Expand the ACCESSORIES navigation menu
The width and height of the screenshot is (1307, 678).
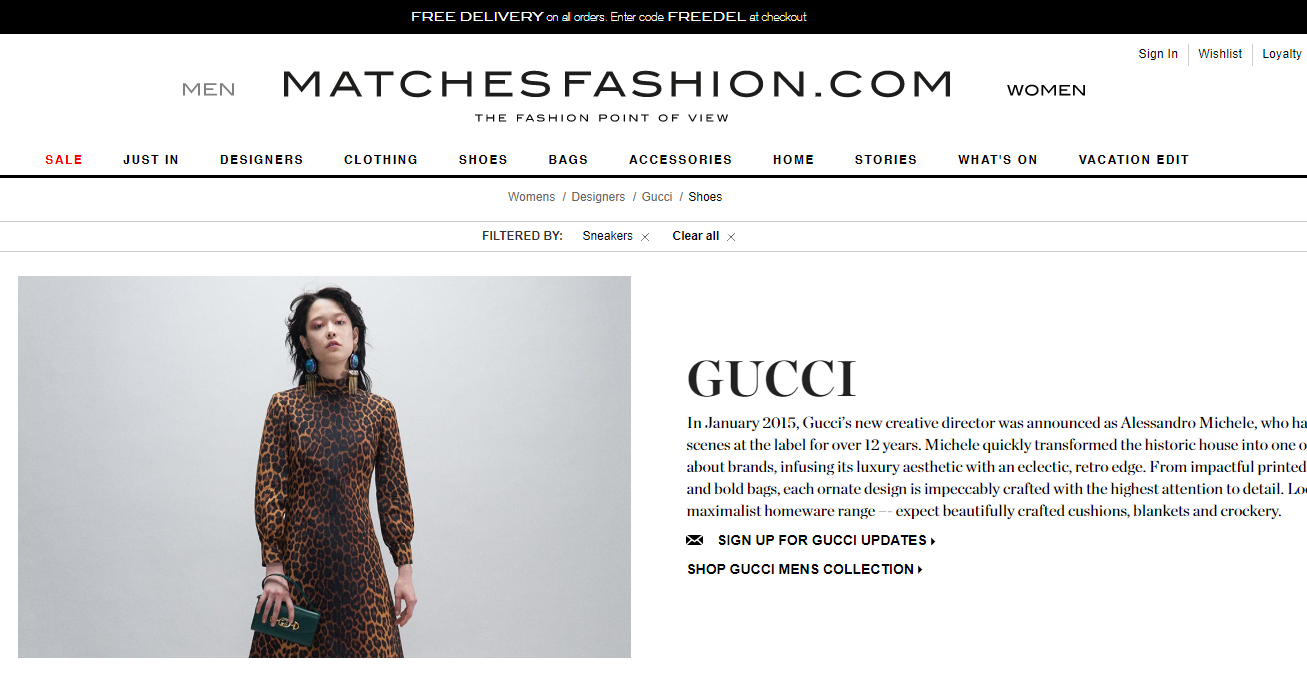coord(681,159)
